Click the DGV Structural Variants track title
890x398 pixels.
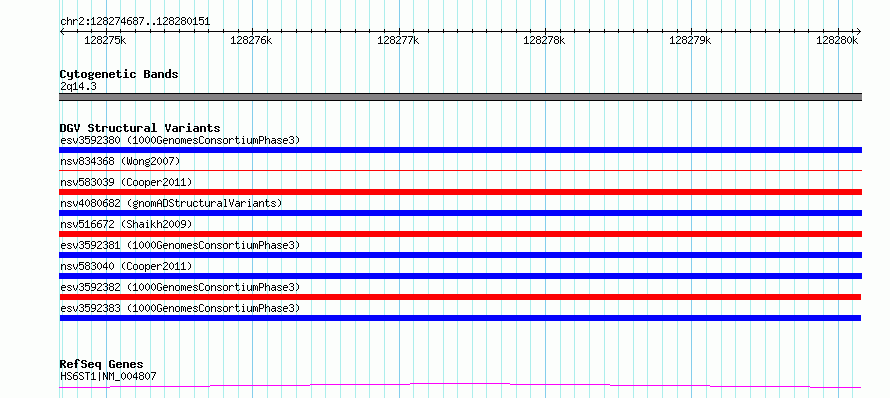[x=140, y=128]
